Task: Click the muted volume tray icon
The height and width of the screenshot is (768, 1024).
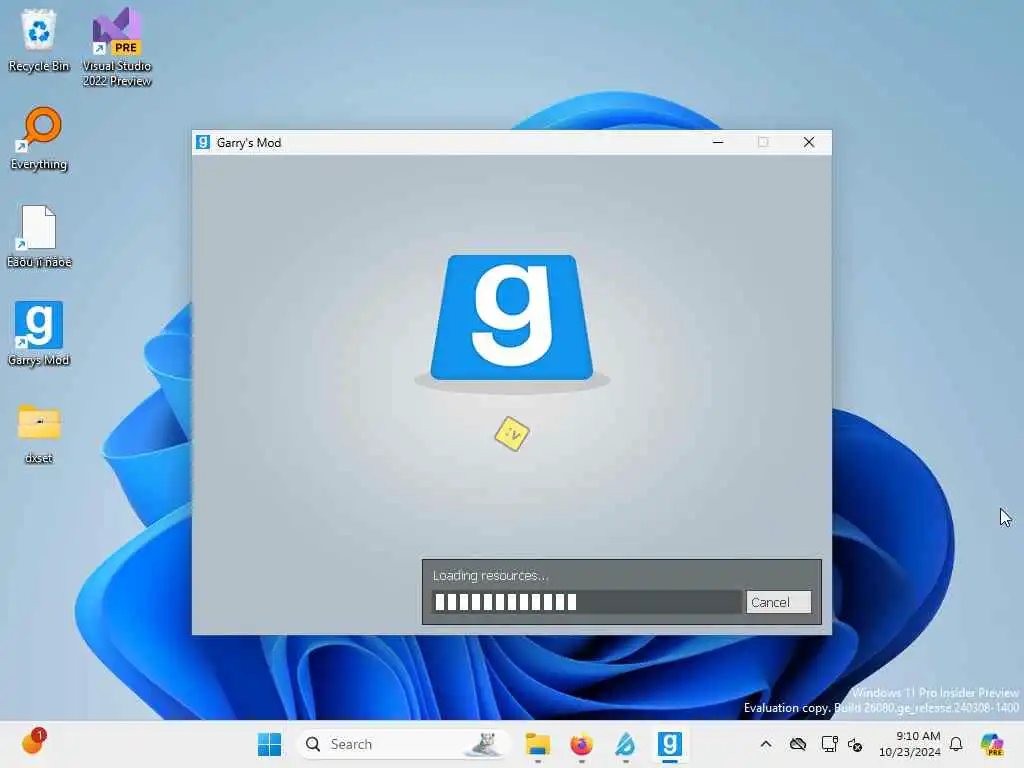Action: click(855, 744)
